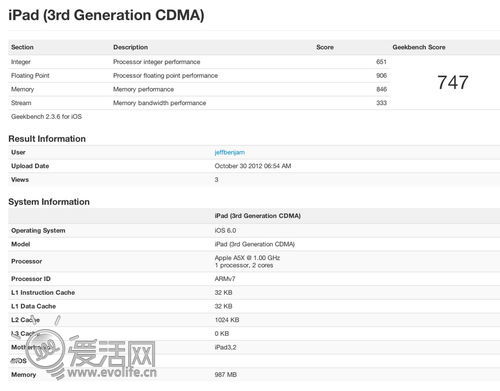Click the Views count value 3
The image size is (500, 391).
(216, 179)
